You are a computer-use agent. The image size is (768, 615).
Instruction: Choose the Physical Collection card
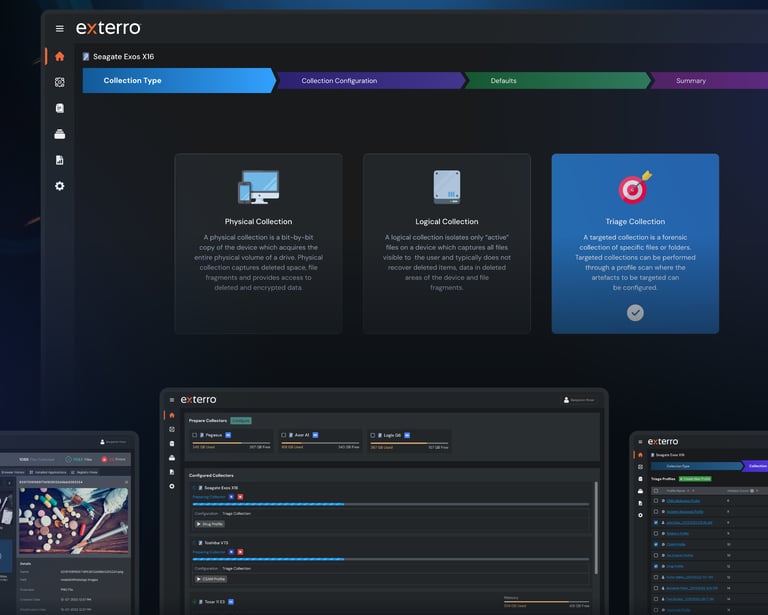pyautogui.click(x=258, y=244)
